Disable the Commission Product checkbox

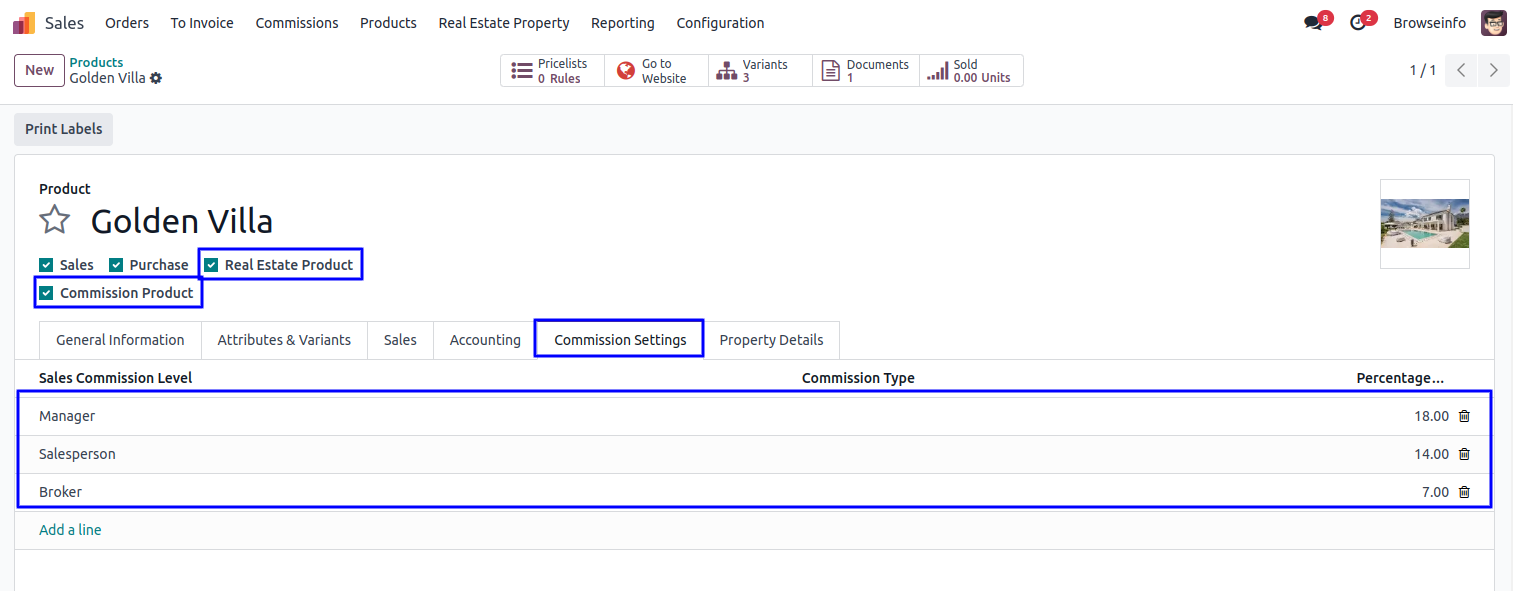pyautogui.click(x=46, y=293)
